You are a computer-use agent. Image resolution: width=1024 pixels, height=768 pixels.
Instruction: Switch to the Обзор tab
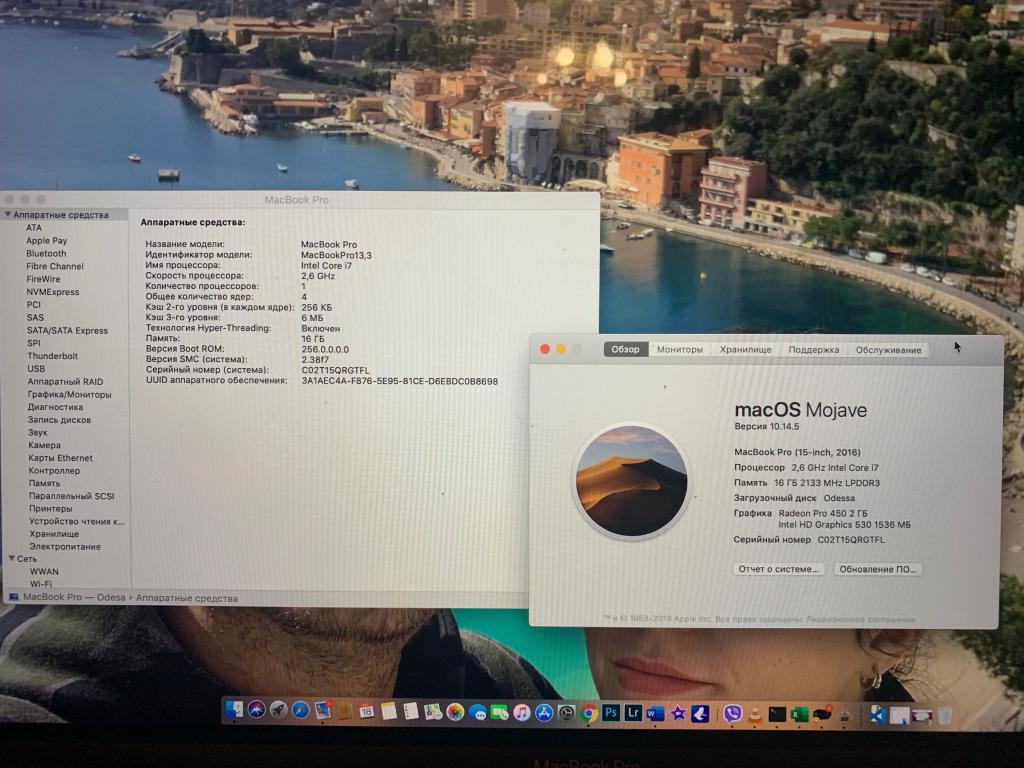point(626,349)
